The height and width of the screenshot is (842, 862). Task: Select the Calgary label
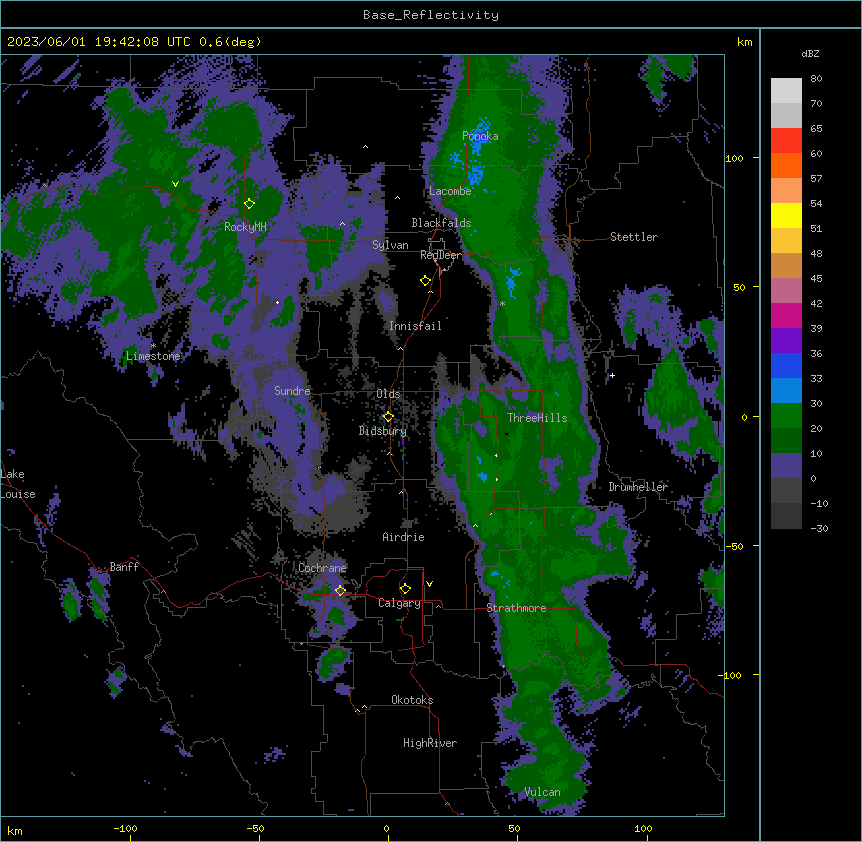coord(399,603)
